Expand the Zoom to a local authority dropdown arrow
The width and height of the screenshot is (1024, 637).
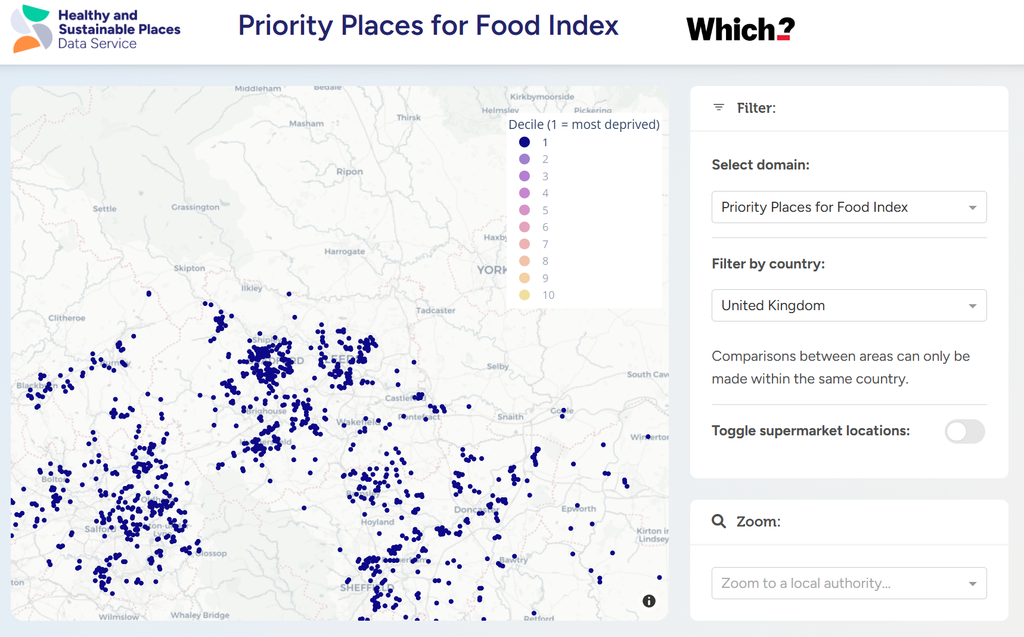[x=972, y=583]
